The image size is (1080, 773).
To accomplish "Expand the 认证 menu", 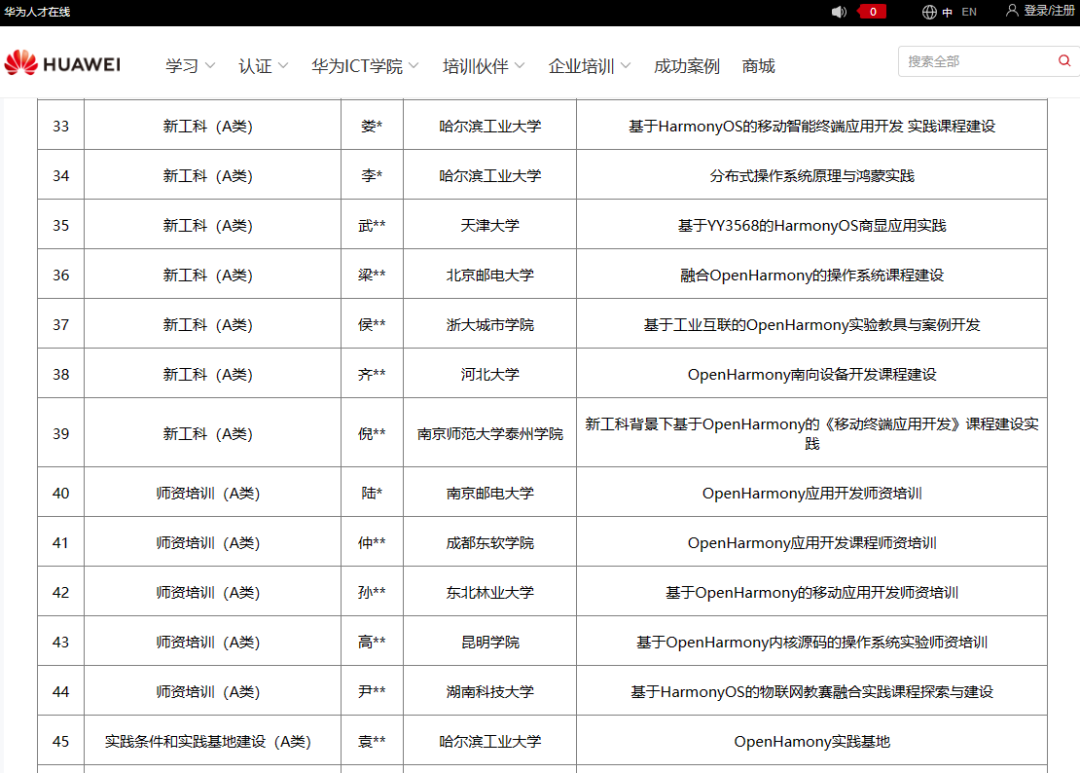I will (x=263, y=66).
